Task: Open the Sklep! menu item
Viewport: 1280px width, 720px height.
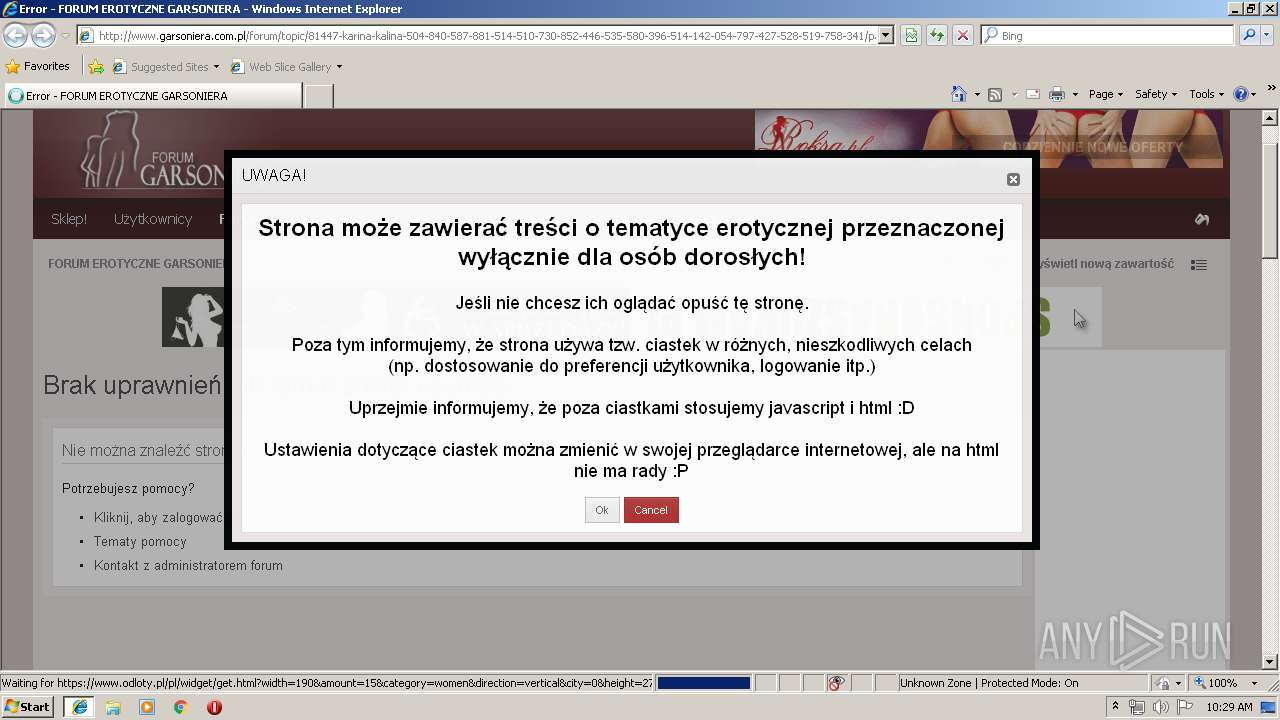Action: click(x=69, y=219)
